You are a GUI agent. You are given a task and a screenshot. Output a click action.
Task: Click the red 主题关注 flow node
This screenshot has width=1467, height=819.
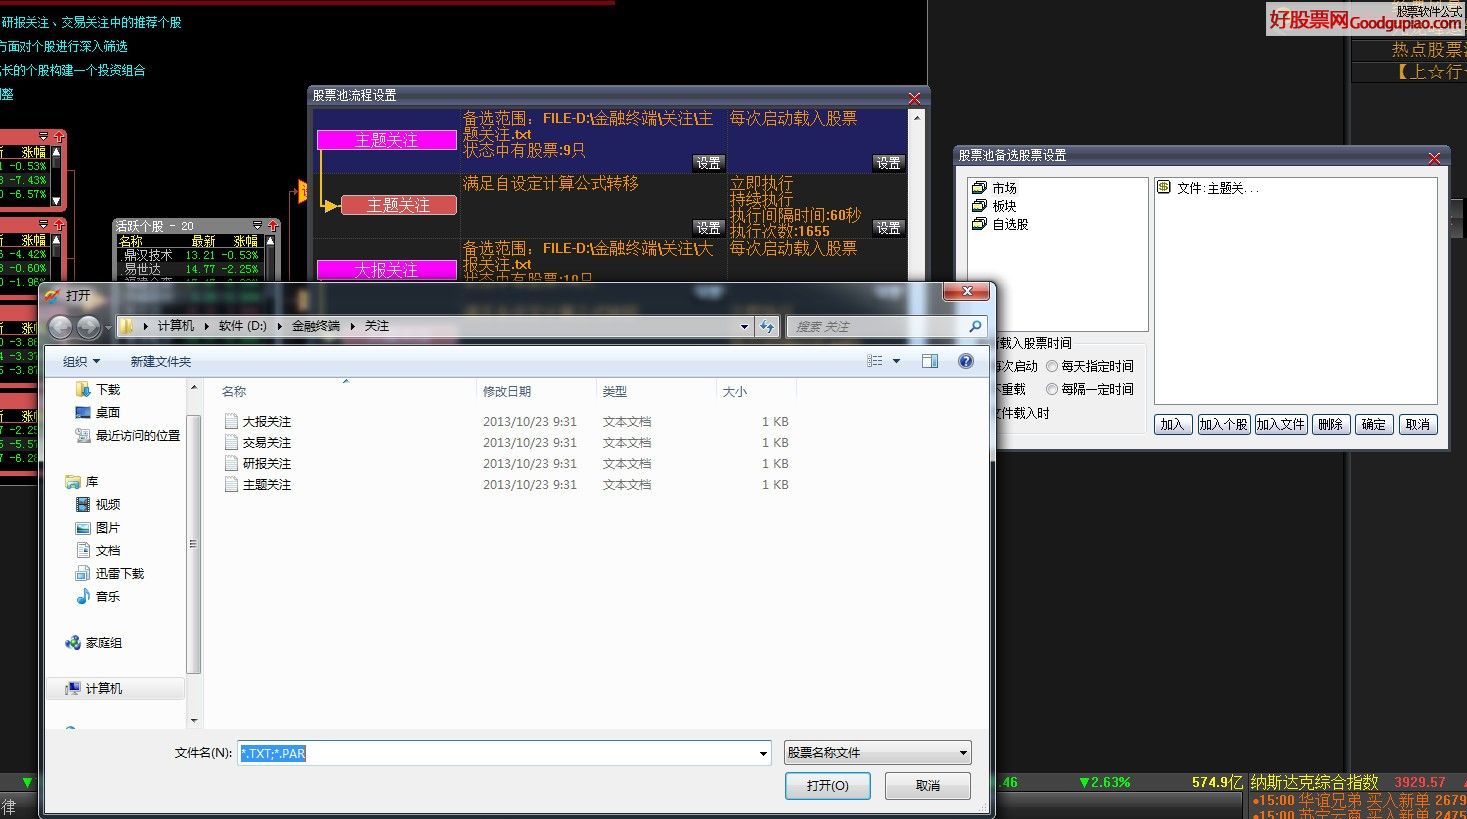pos(399,205)
